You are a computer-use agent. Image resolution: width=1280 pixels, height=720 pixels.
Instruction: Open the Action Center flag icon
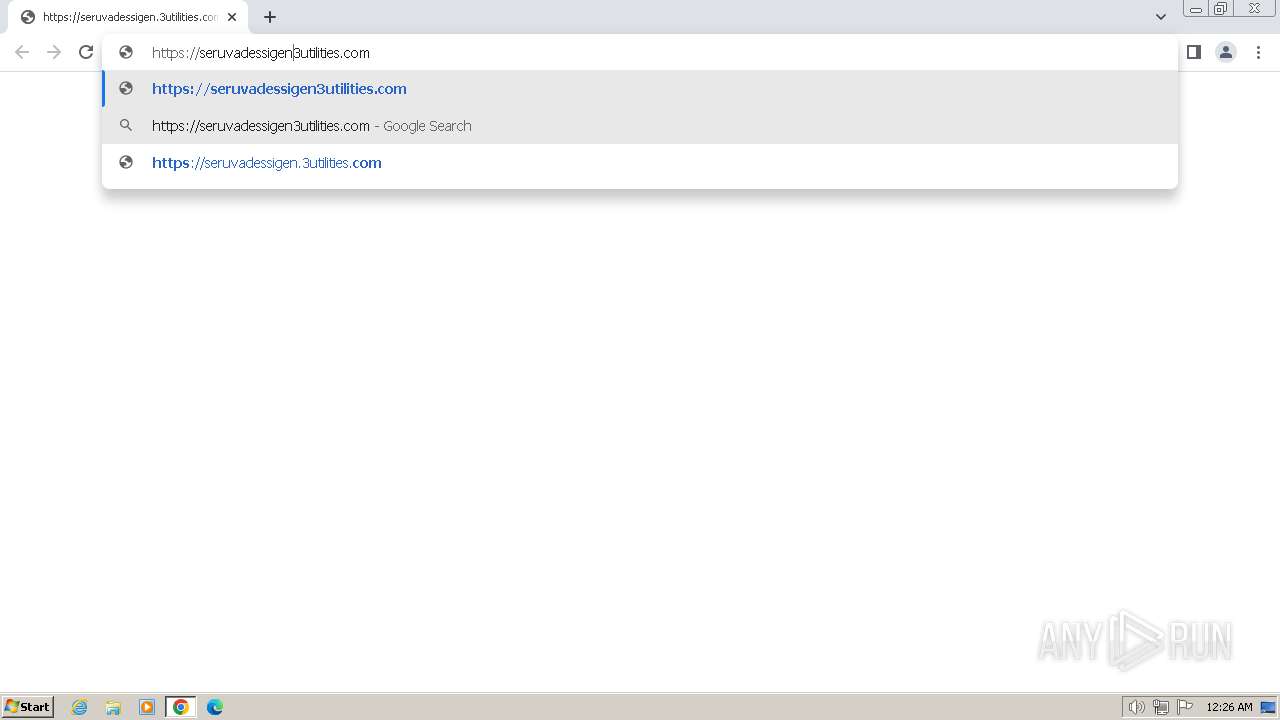(1185, 707)
